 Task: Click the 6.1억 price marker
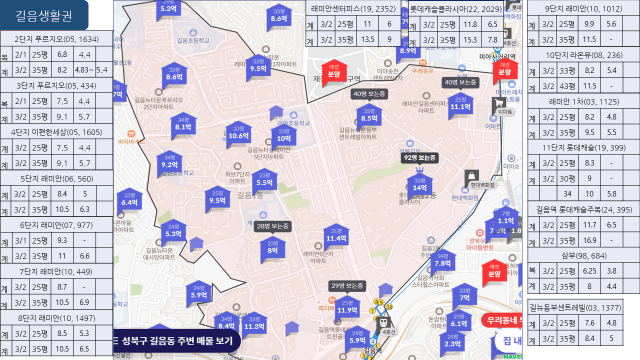(459, 322)
